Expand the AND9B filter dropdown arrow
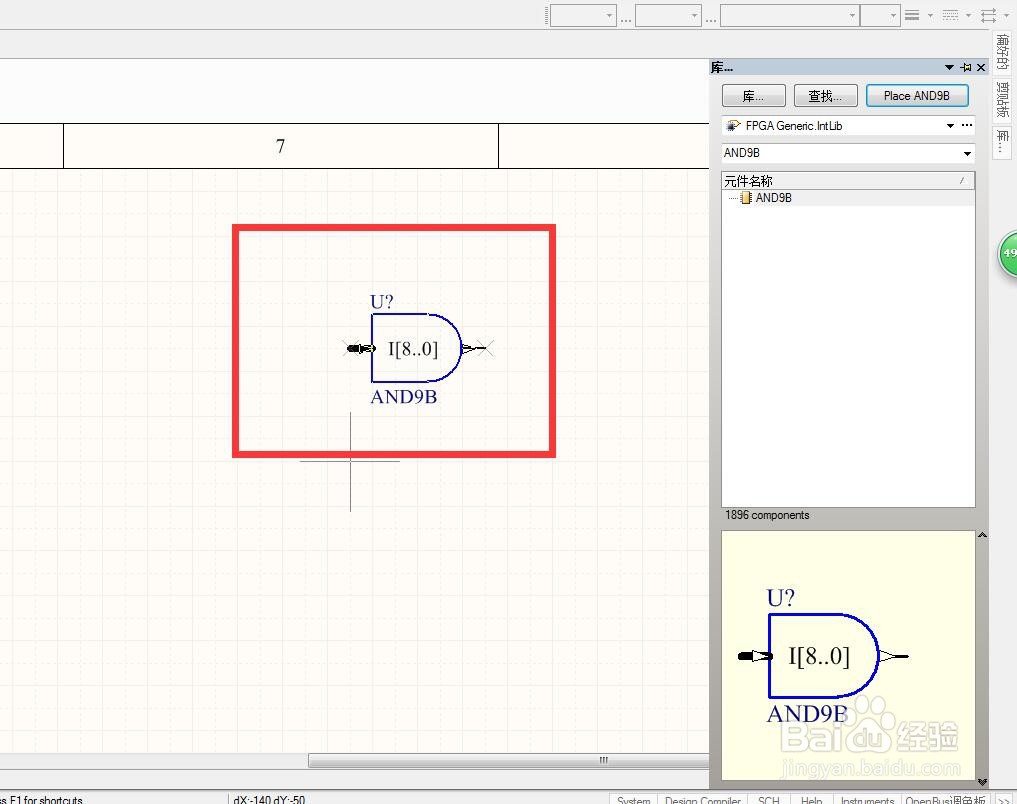The height and width of the screenshot is (804, 1017). coord(967,154)
